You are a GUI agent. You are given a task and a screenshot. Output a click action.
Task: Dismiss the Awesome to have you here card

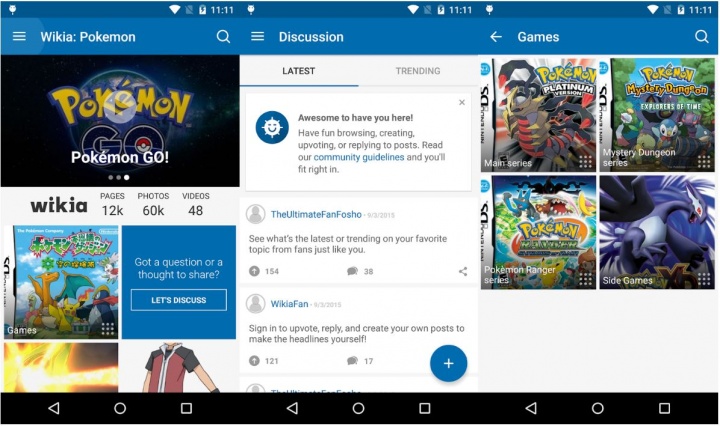point(462,102)
